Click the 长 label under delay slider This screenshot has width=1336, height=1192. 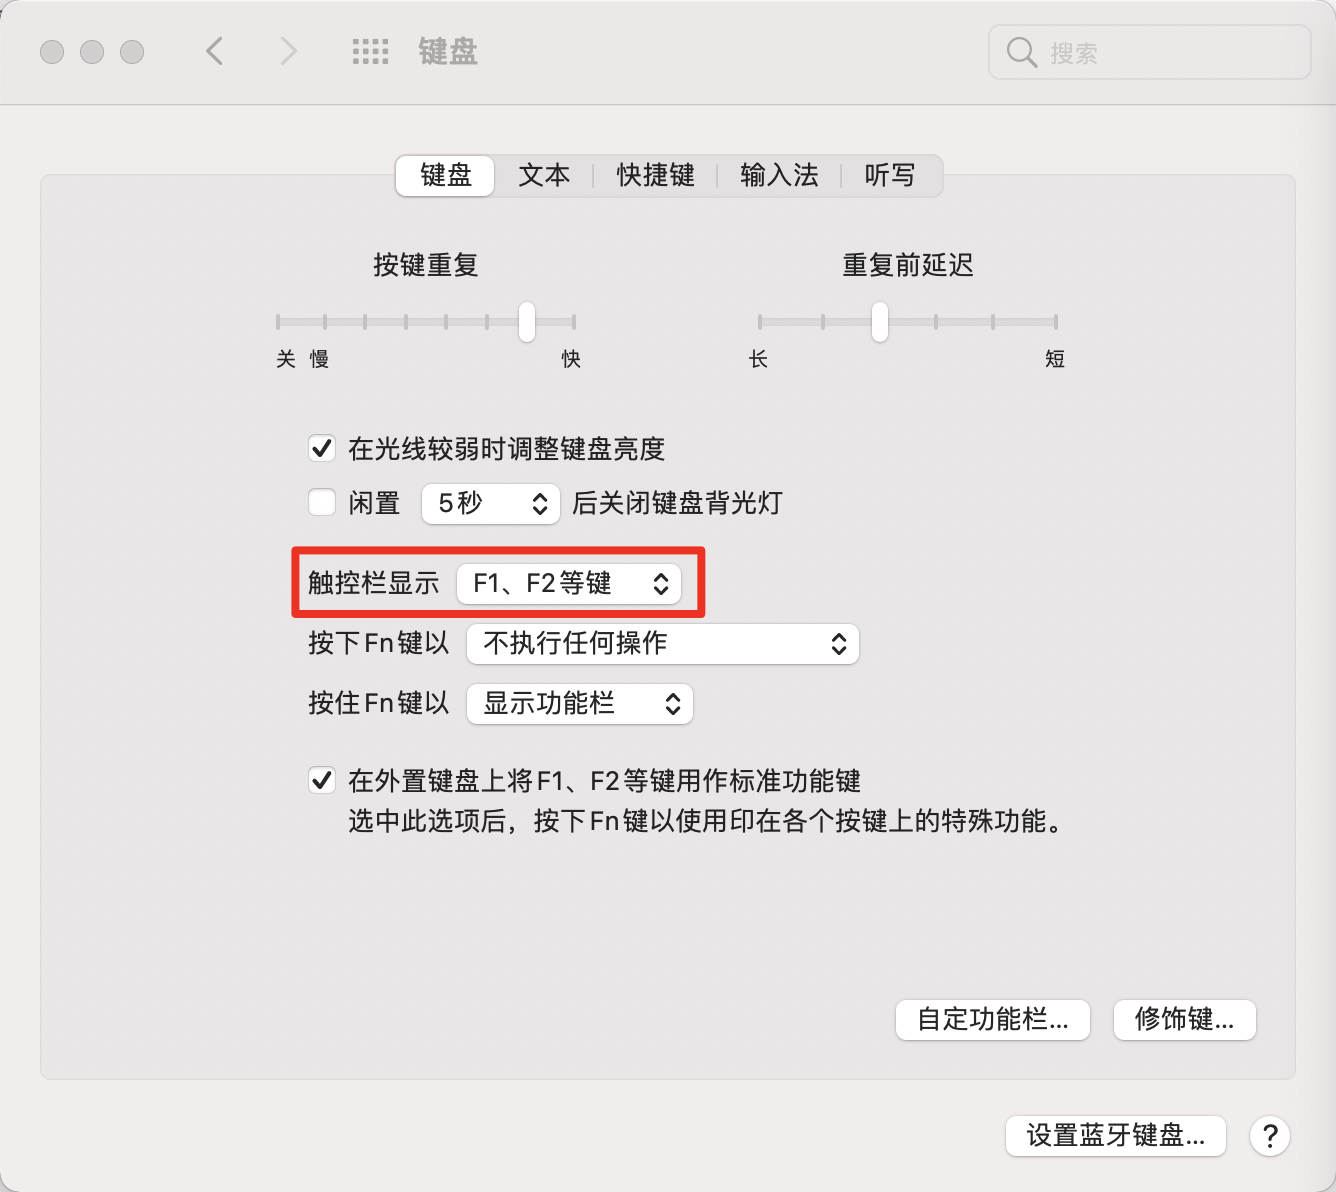759,359
